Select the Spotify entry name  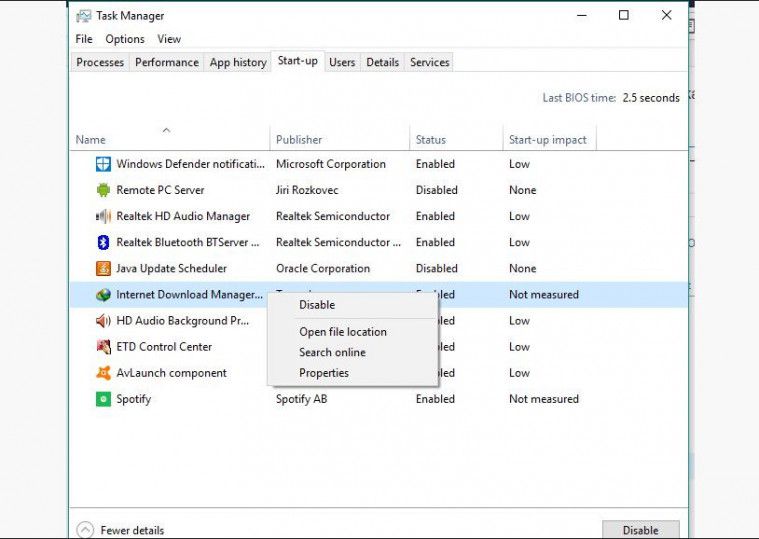134,399
